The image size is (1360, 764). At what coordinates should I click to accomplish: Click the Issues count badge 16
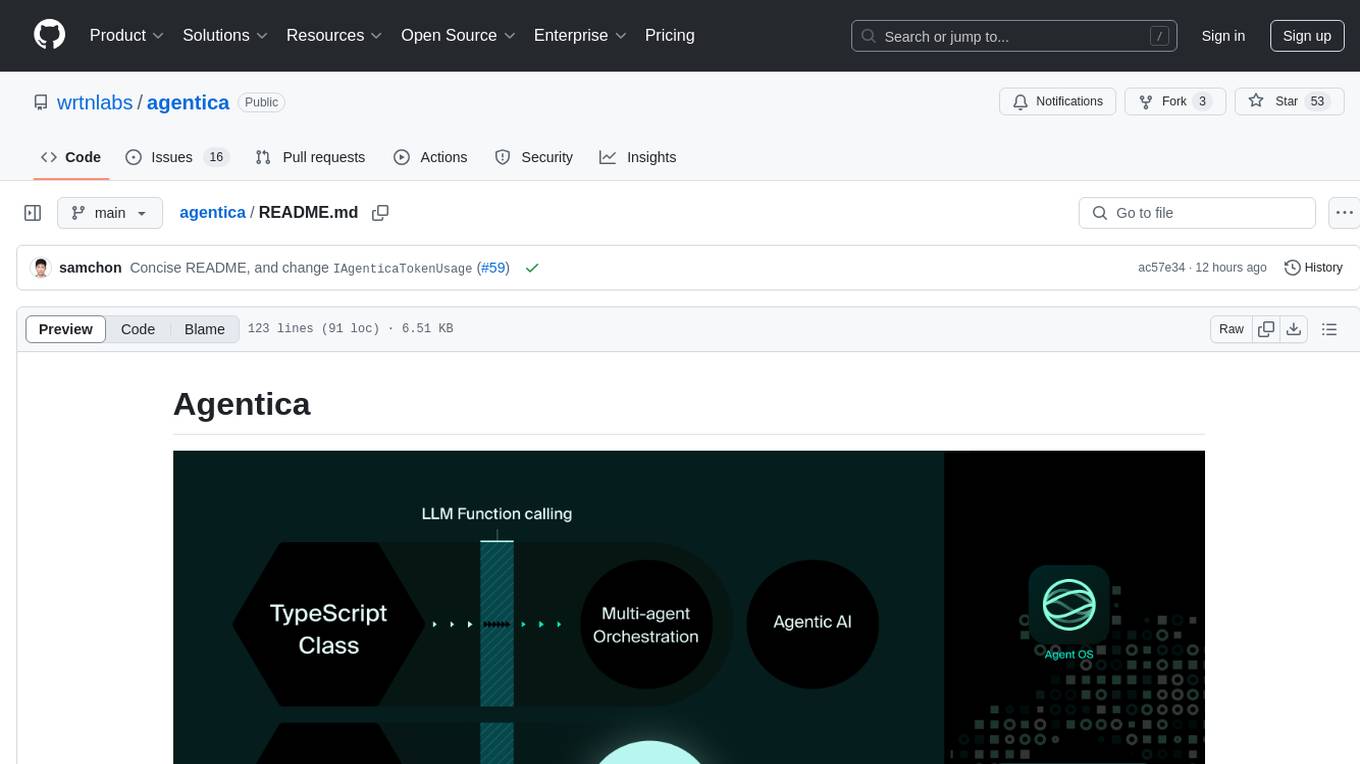tap(216, 157)
